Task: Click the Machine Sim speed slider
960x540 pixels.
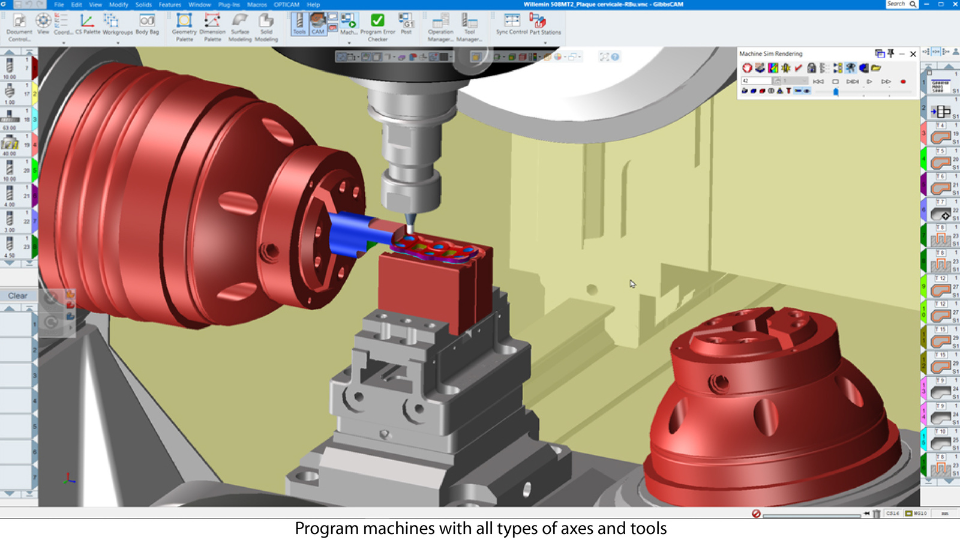Action: 837,91
